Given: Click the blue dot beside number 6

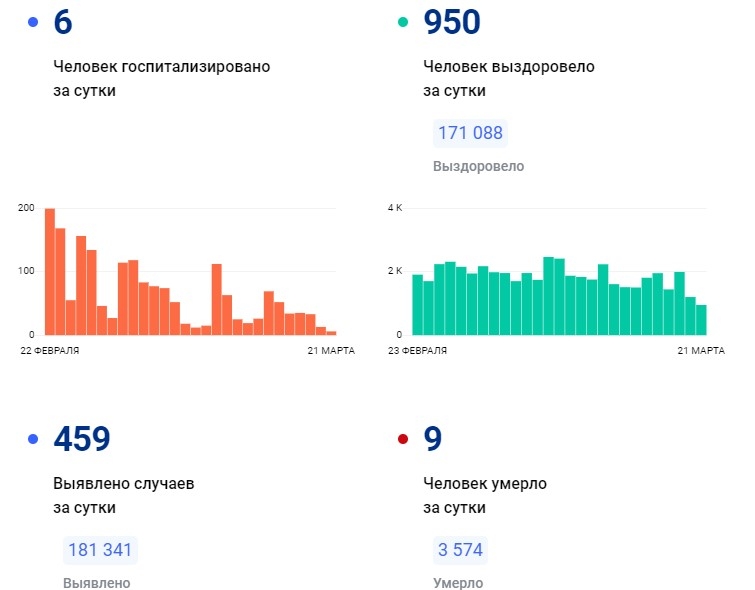Looking at the screenshot, I should (x=33, y=22).
